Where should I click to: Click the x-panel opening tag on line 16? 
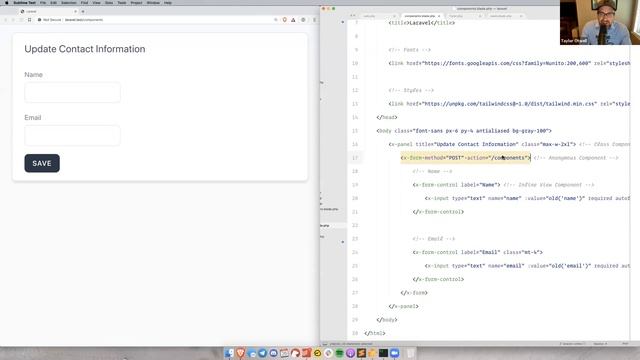tap(482, 144)
